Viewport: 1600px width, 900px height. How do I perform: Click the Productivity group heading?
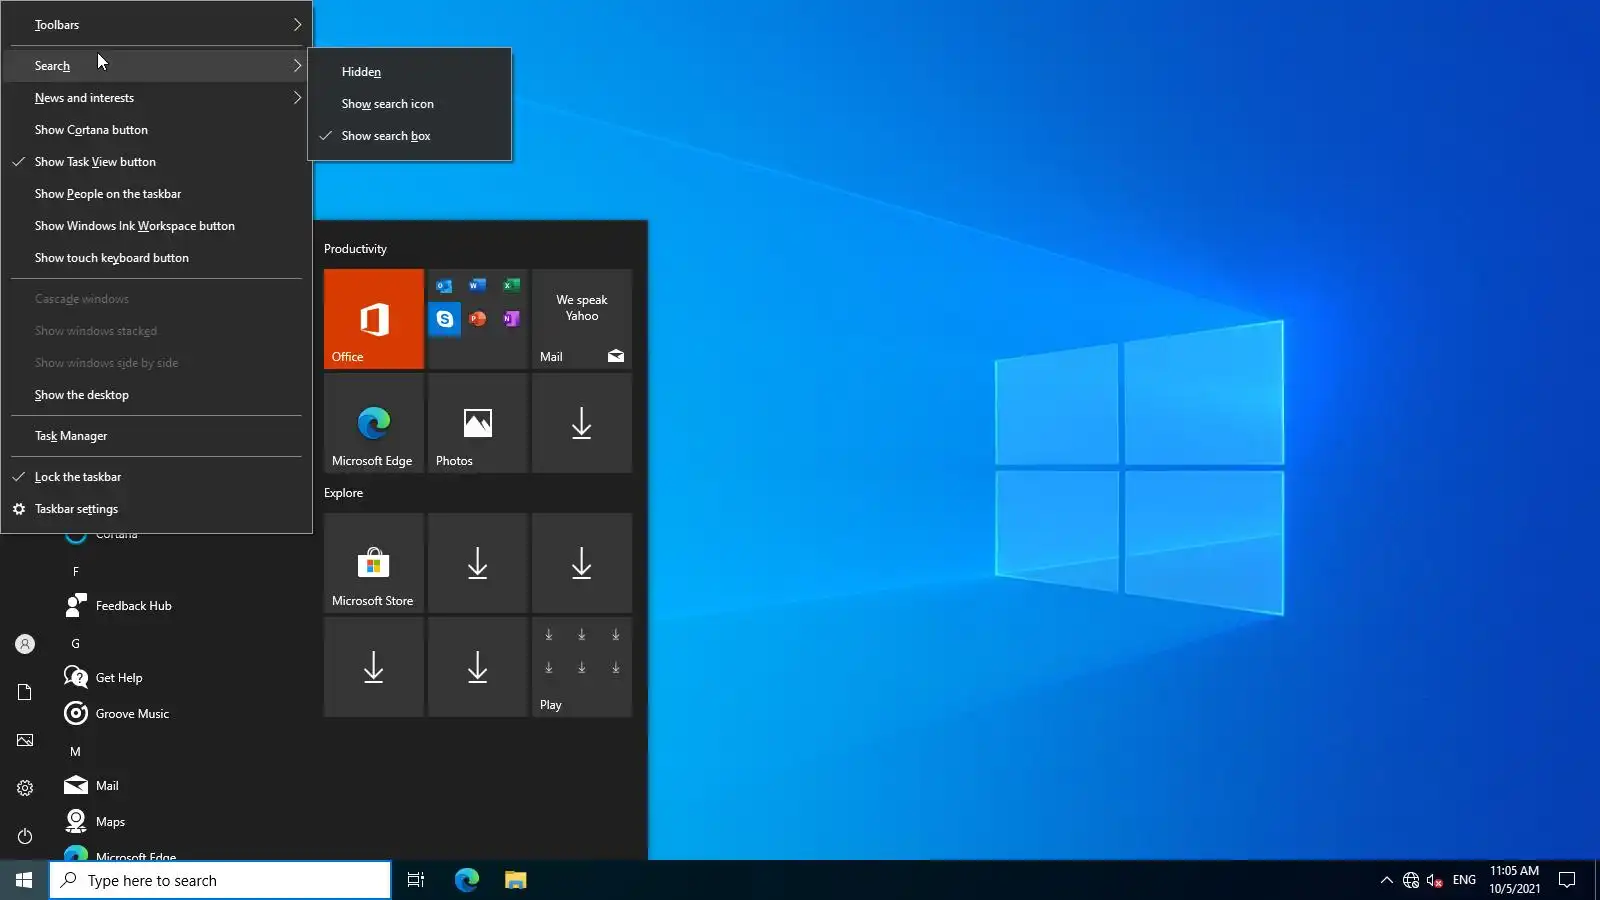(x=355, y=249)
